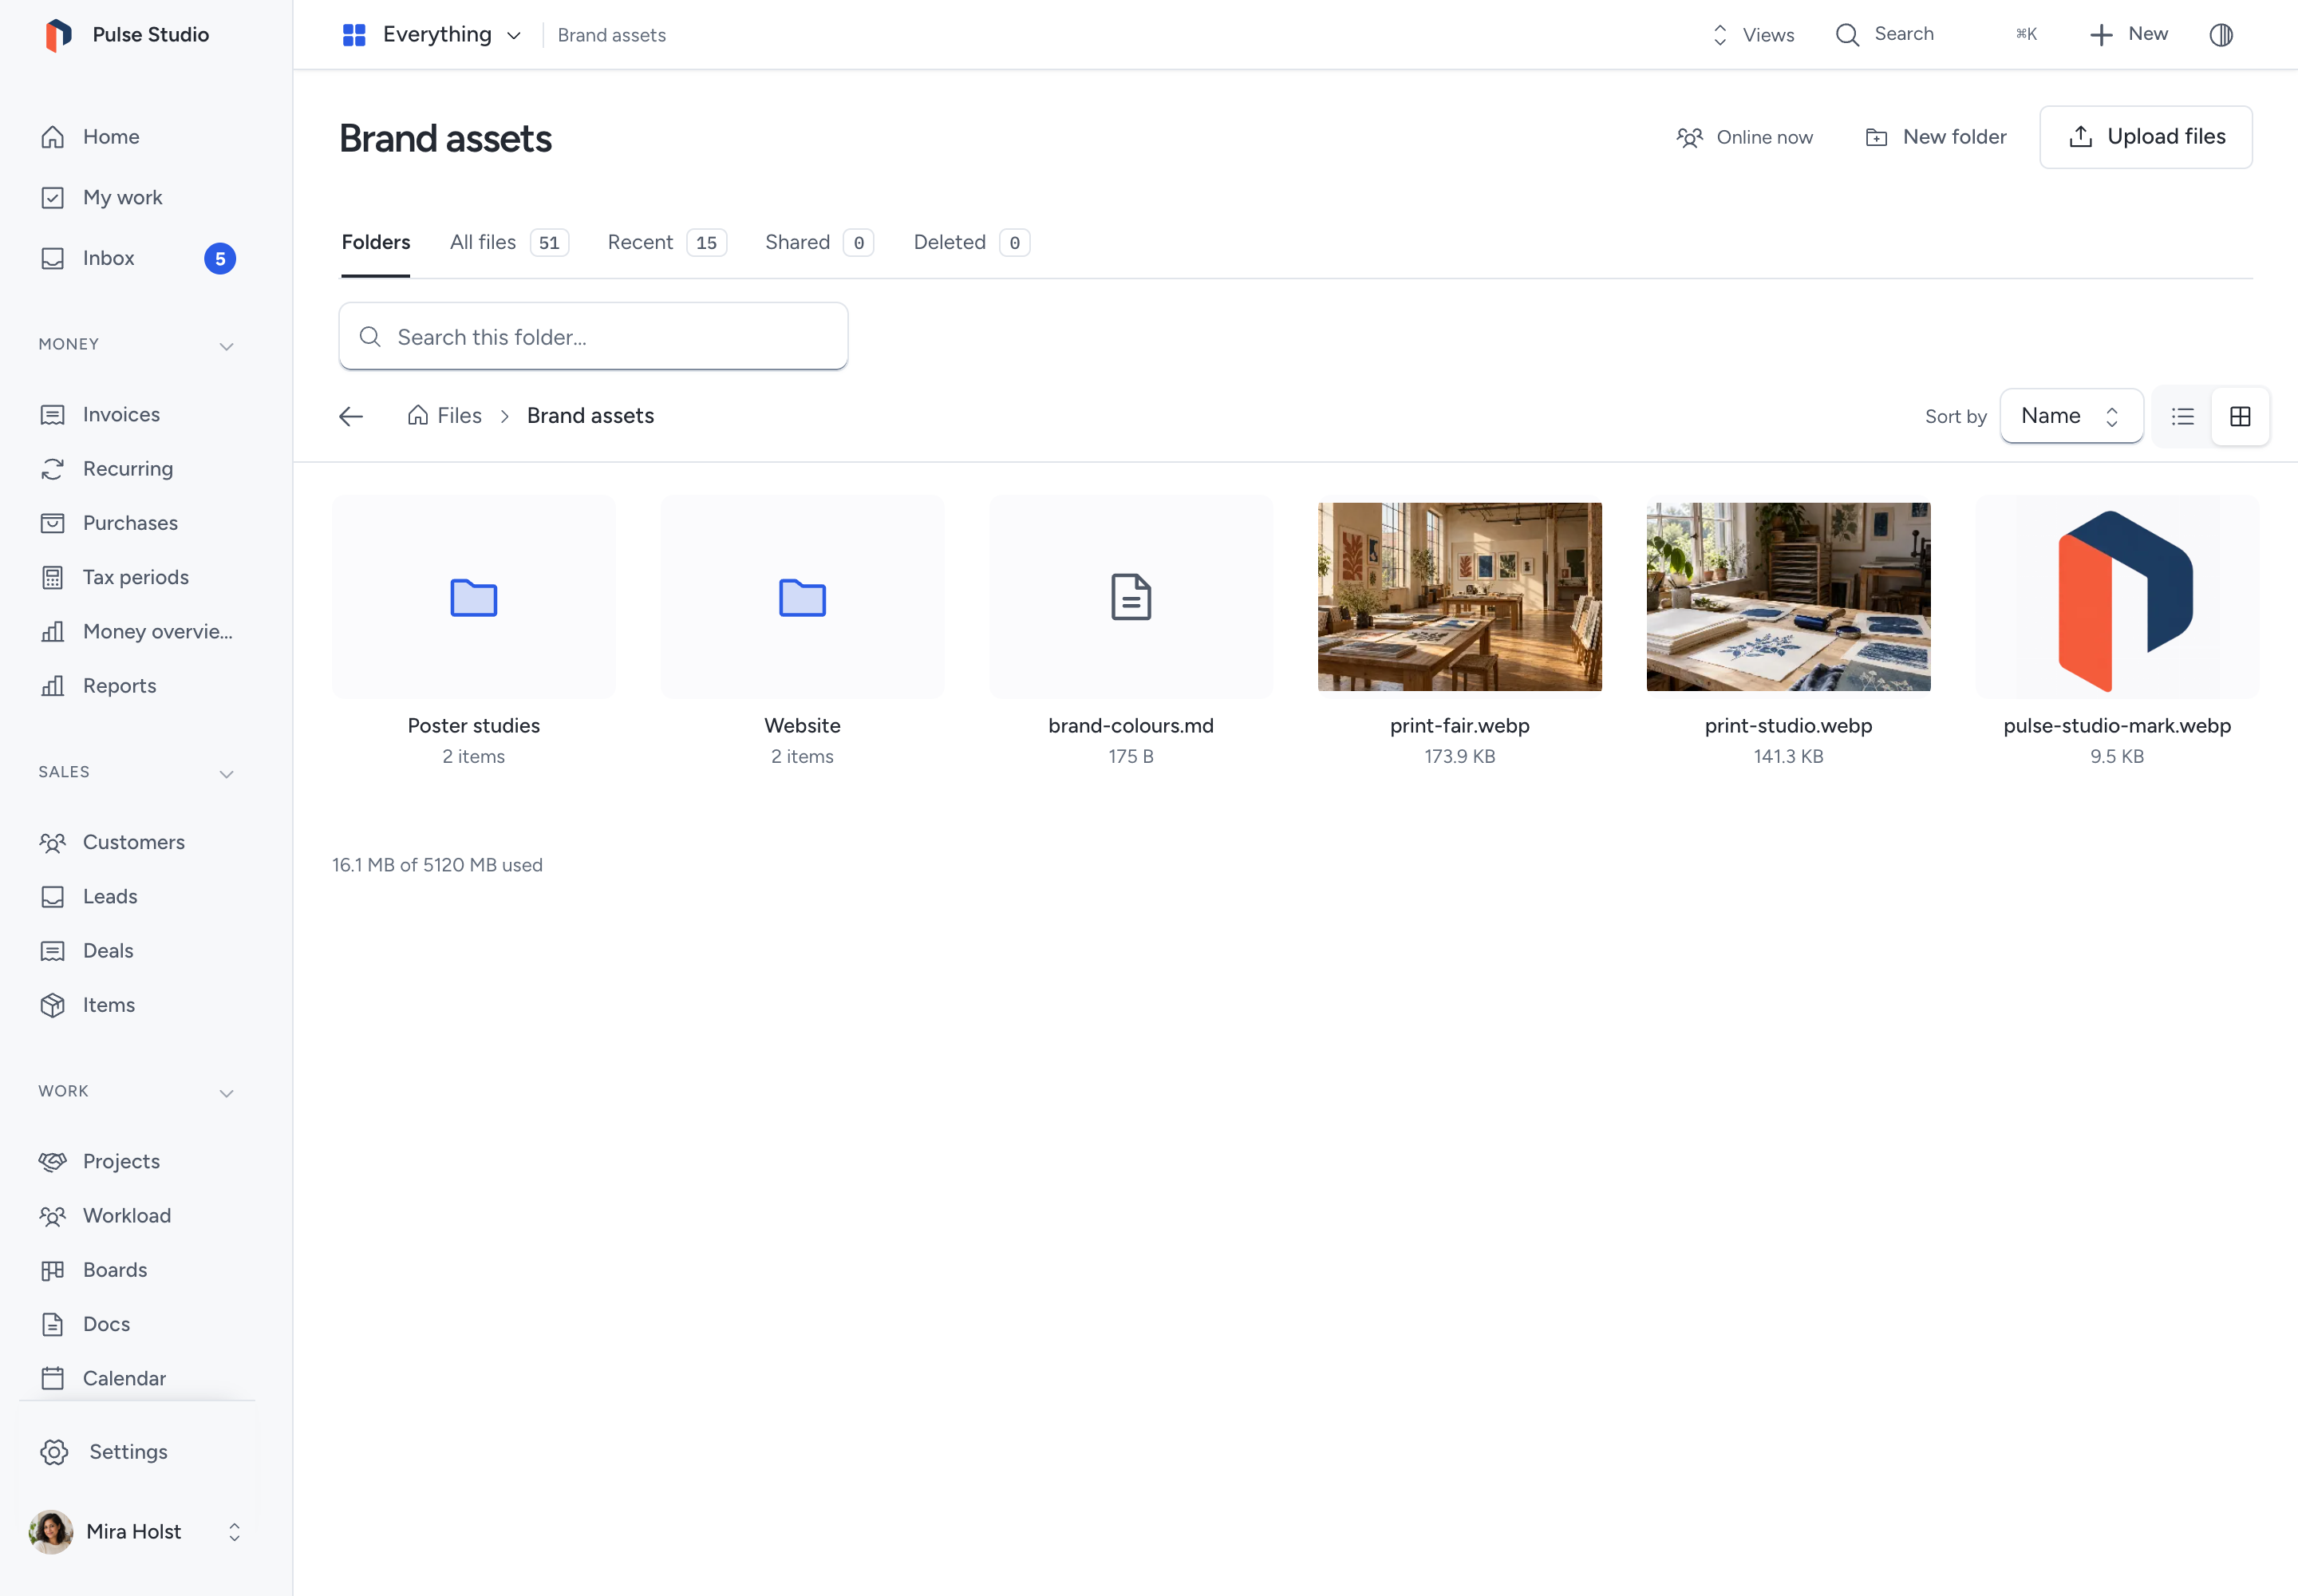Open Settings
The image size is (2298, 1596).
pos(137,1452)
